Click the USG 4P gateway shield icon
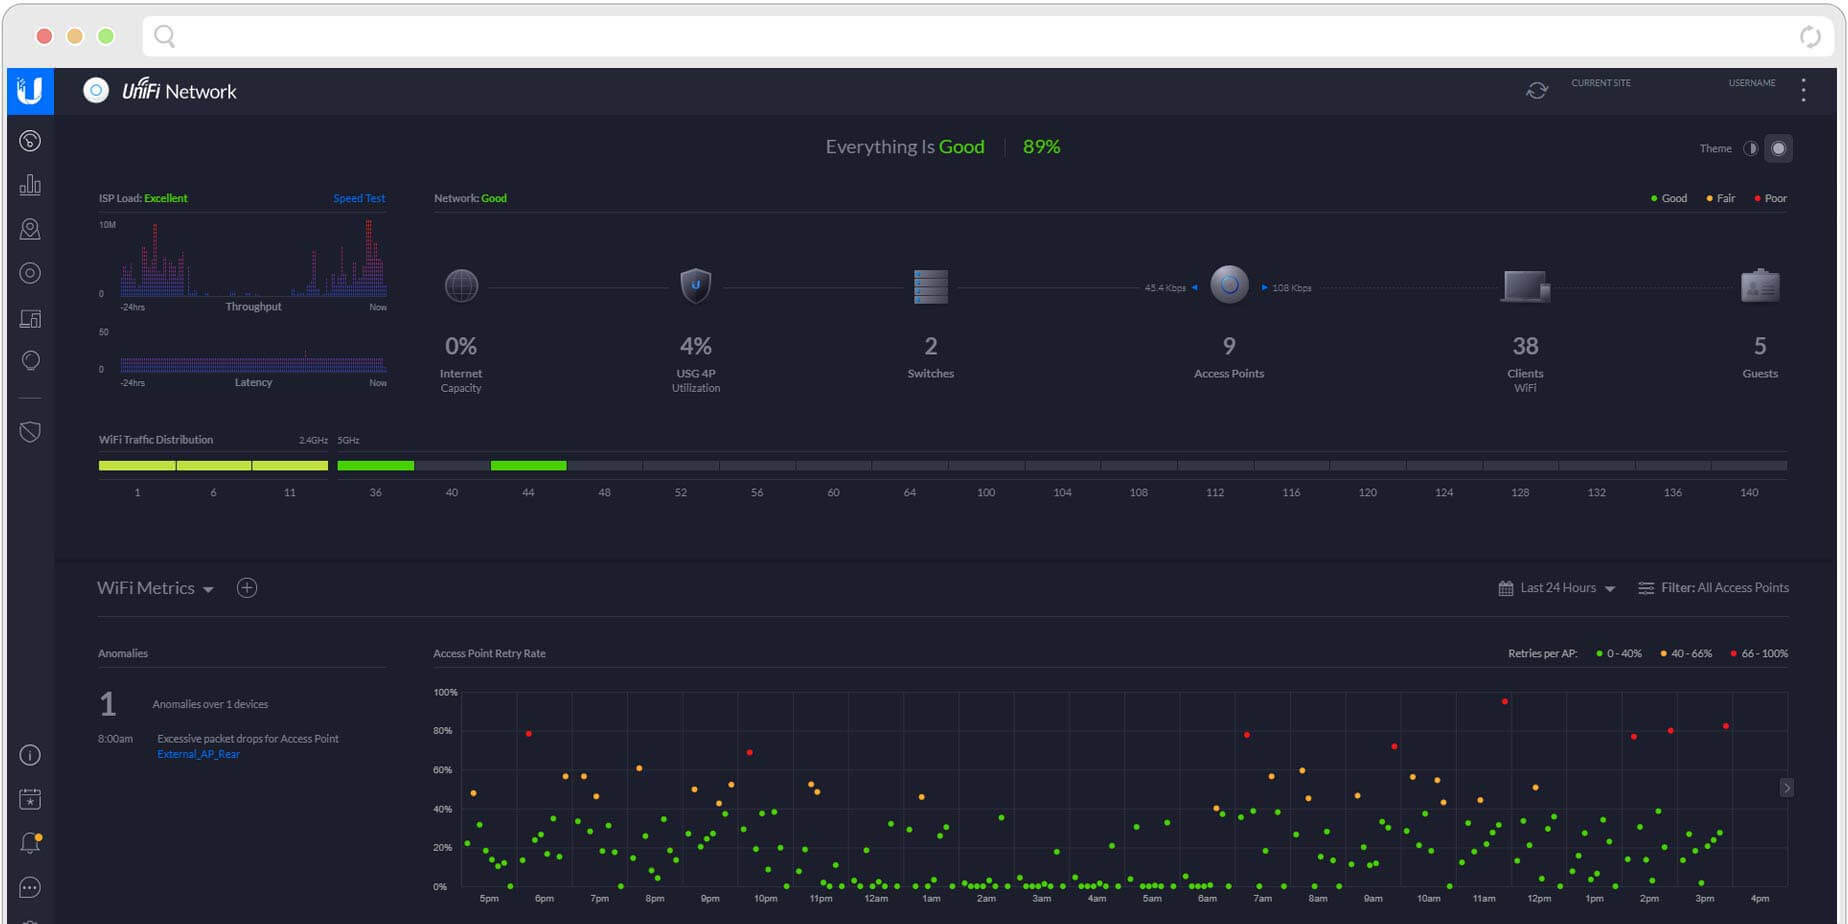 696,286
